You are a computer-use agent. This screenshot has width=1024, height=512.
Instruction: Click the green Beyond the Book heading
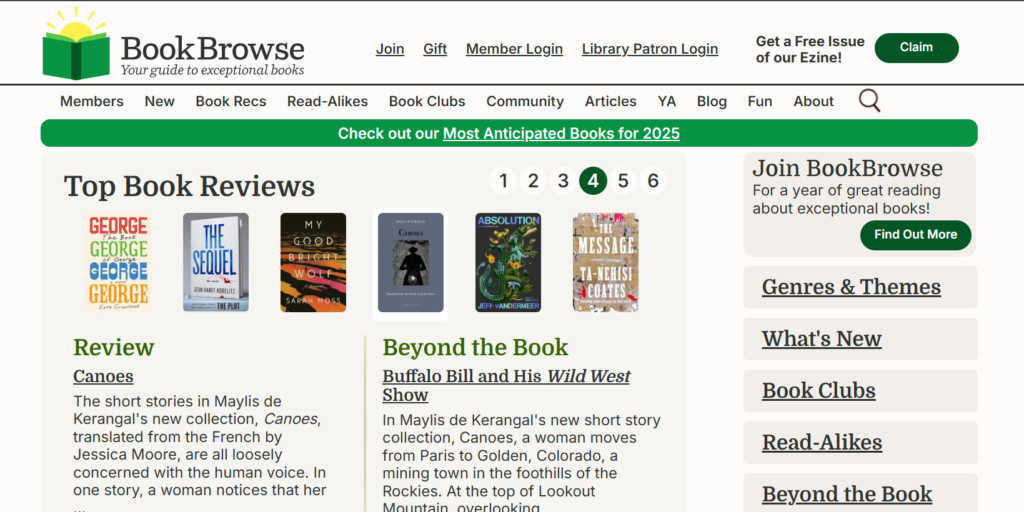[475, 347]
